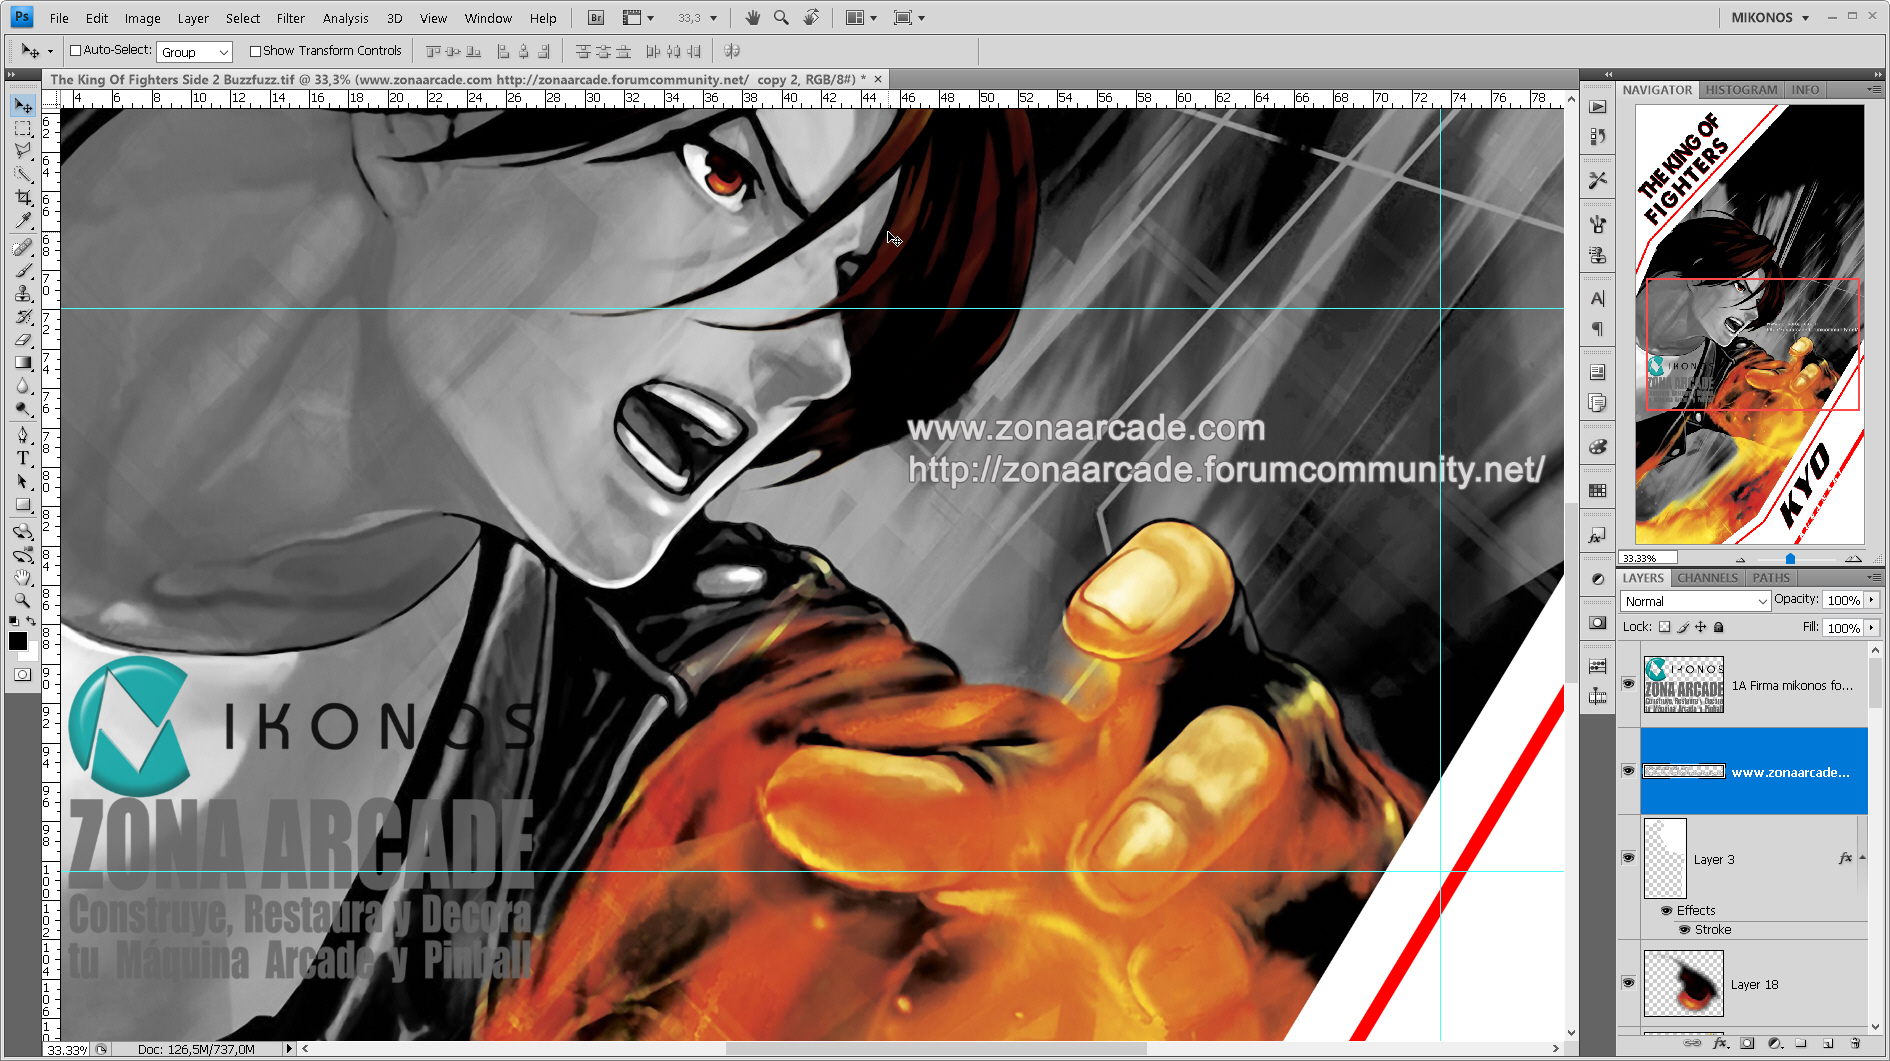Select the Polygonal Lasso tool
This screenshot has width=1890, height=1061.
point(23,151)
